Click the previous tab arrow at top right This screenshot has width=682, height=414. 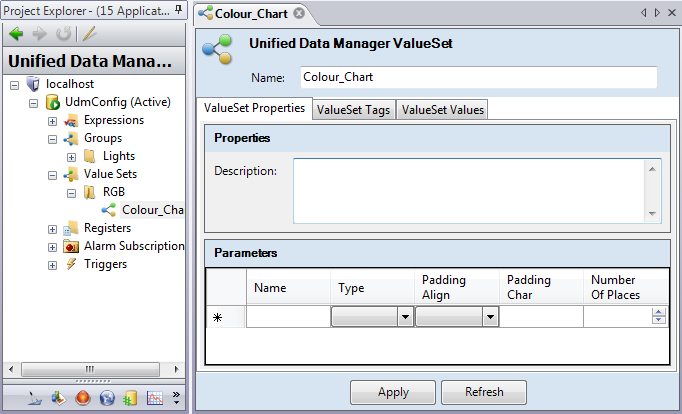(x=643, y=13)
